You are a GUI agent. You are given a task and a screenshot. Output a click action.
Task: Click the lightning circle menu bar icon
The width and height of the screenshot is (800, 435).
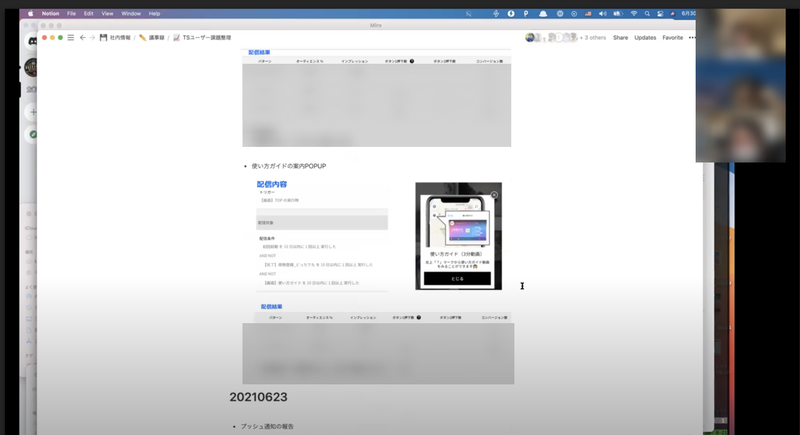(511, 14)
